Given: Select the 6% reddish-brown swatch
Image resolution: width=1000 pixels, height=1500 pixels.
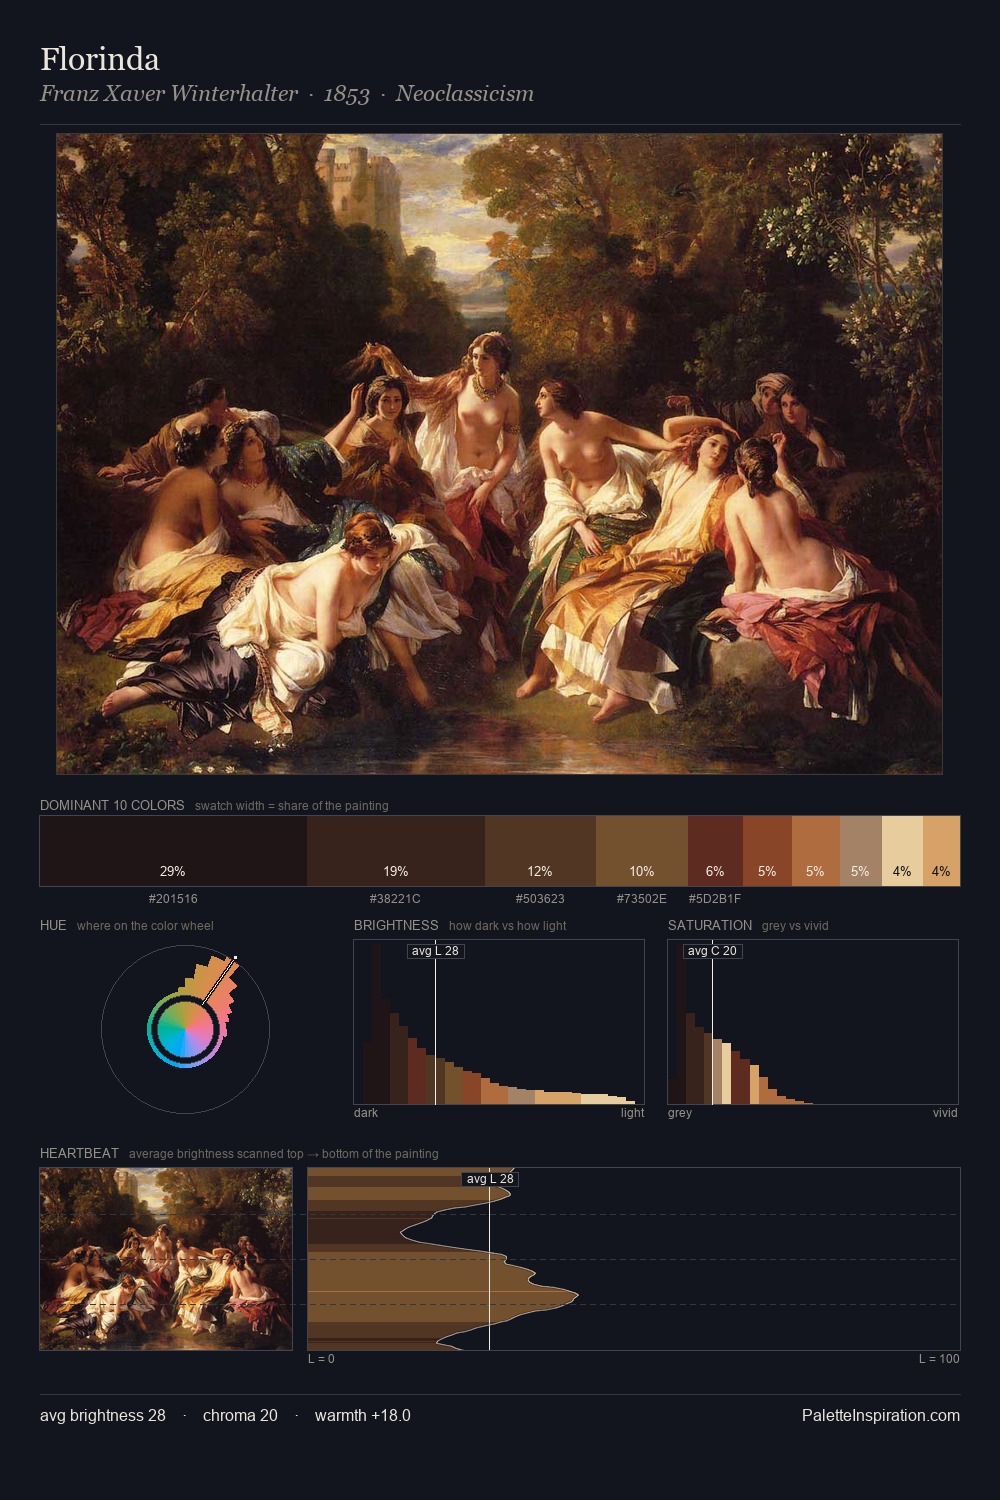Looking at the screenshot, I should pyautogui.click(x=715, y=851).
